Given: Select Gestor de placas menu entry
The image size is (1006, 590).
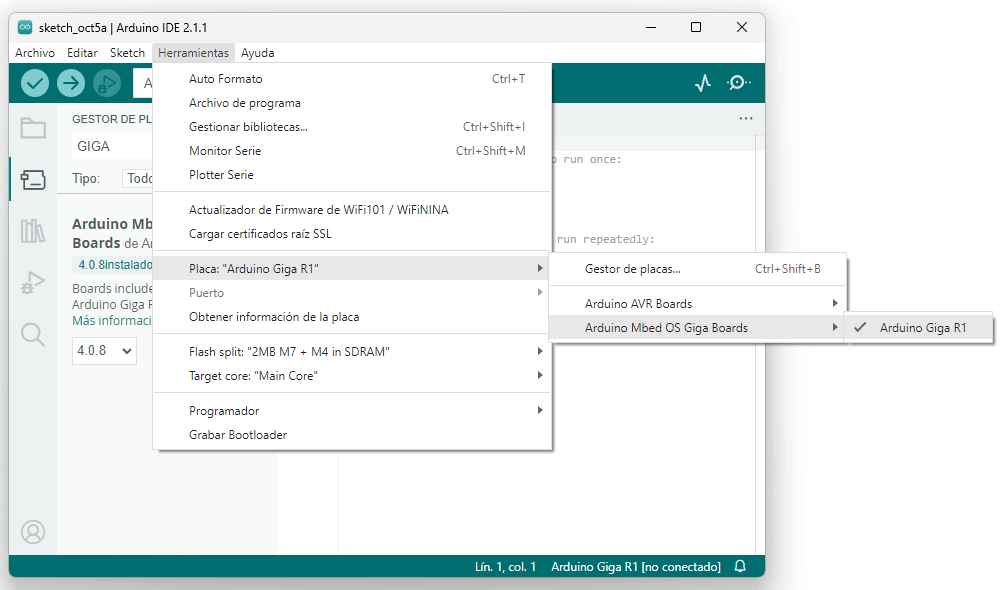Looking at the screenshot, I should click(632, 269).
